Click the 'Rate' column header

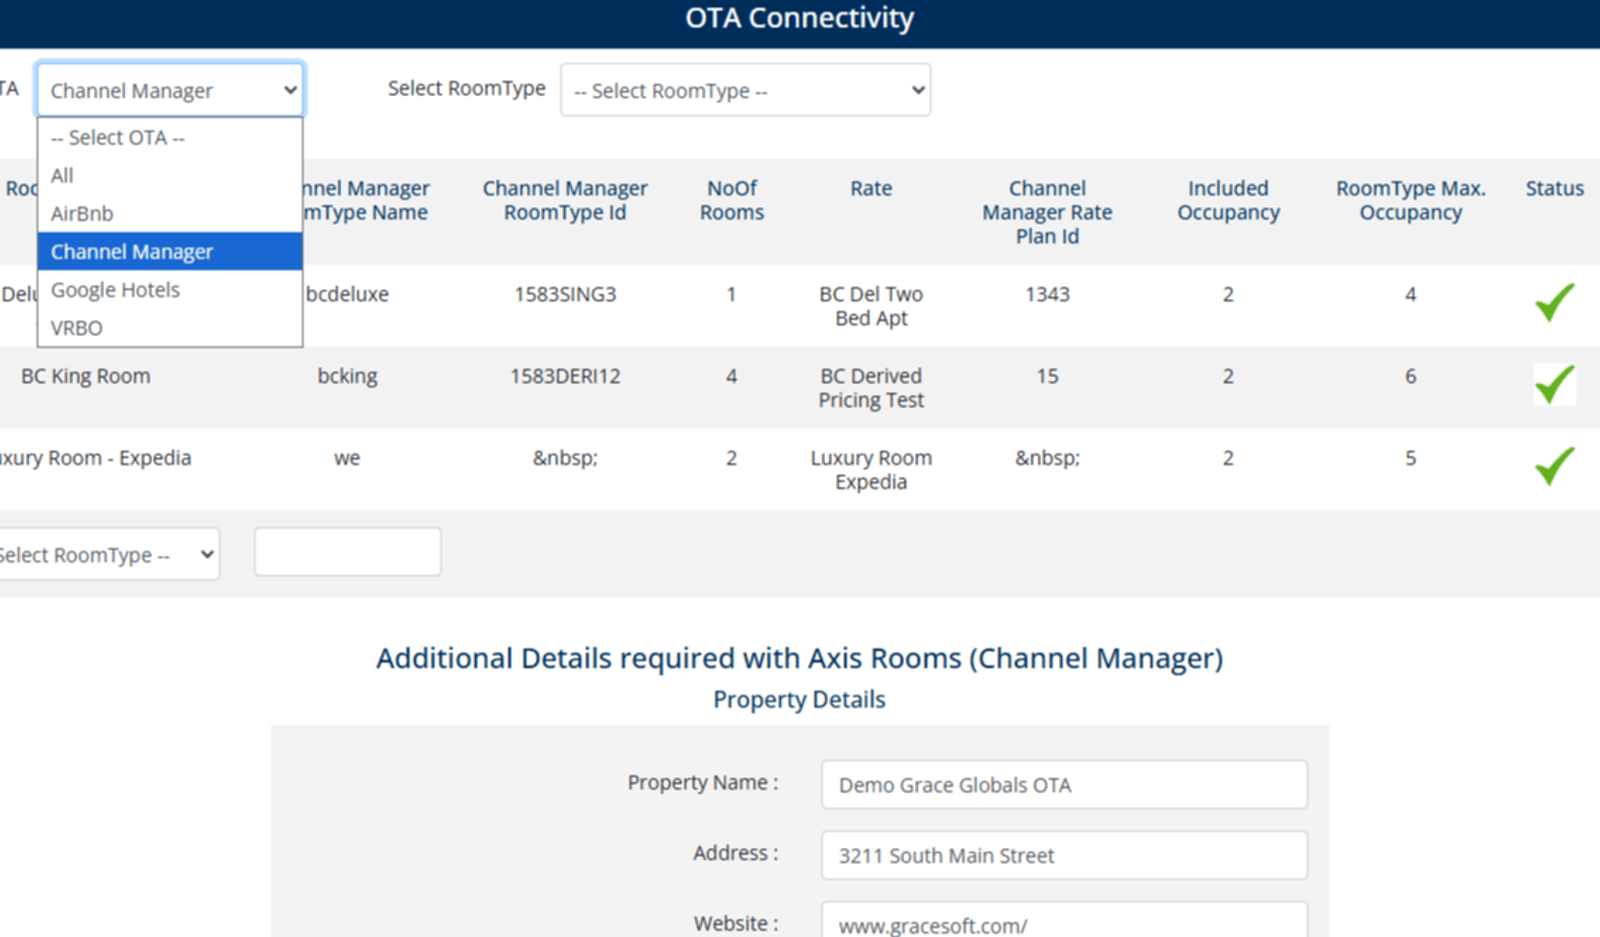[871, 188]
